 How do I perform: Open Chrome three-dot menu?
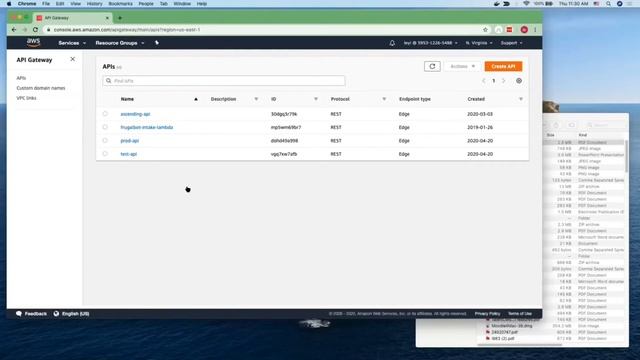point(535,30)
